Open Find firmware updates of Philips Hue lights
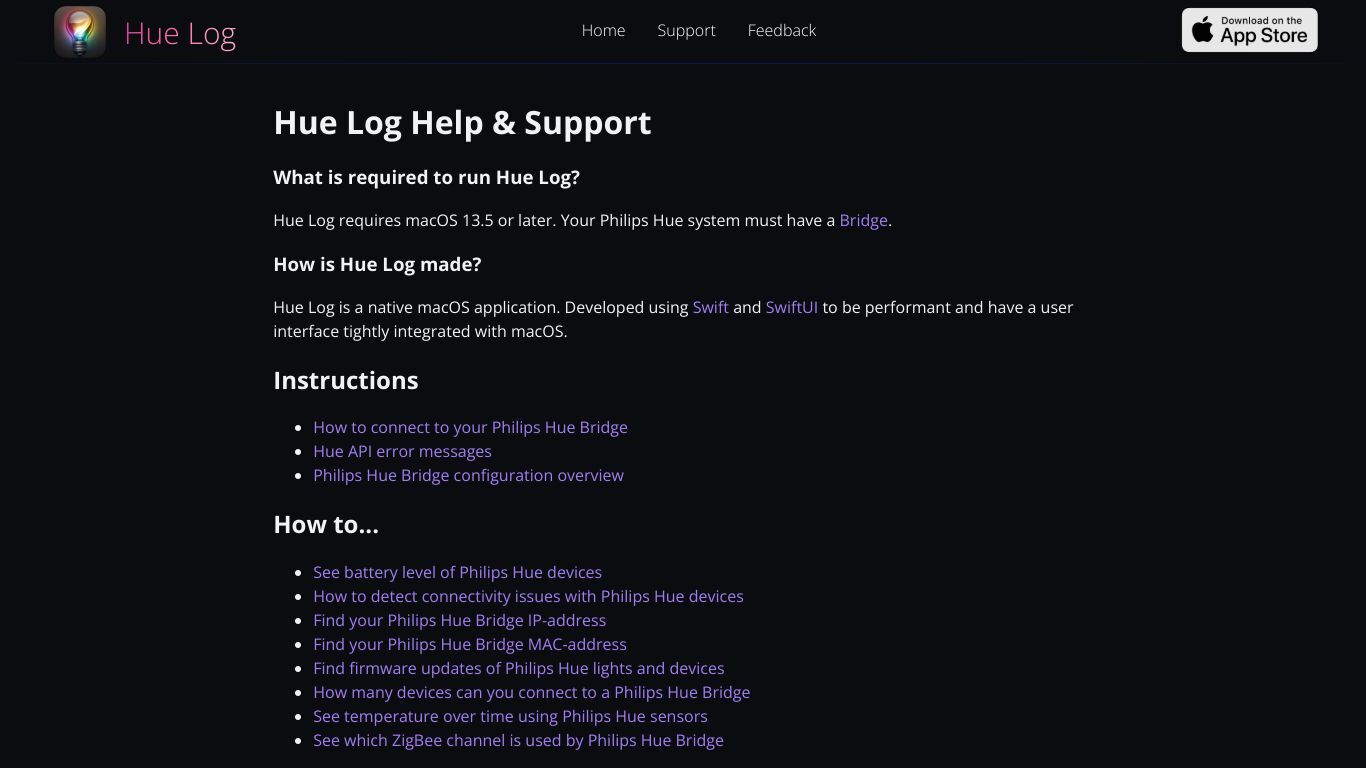 (x=518, y=668)
